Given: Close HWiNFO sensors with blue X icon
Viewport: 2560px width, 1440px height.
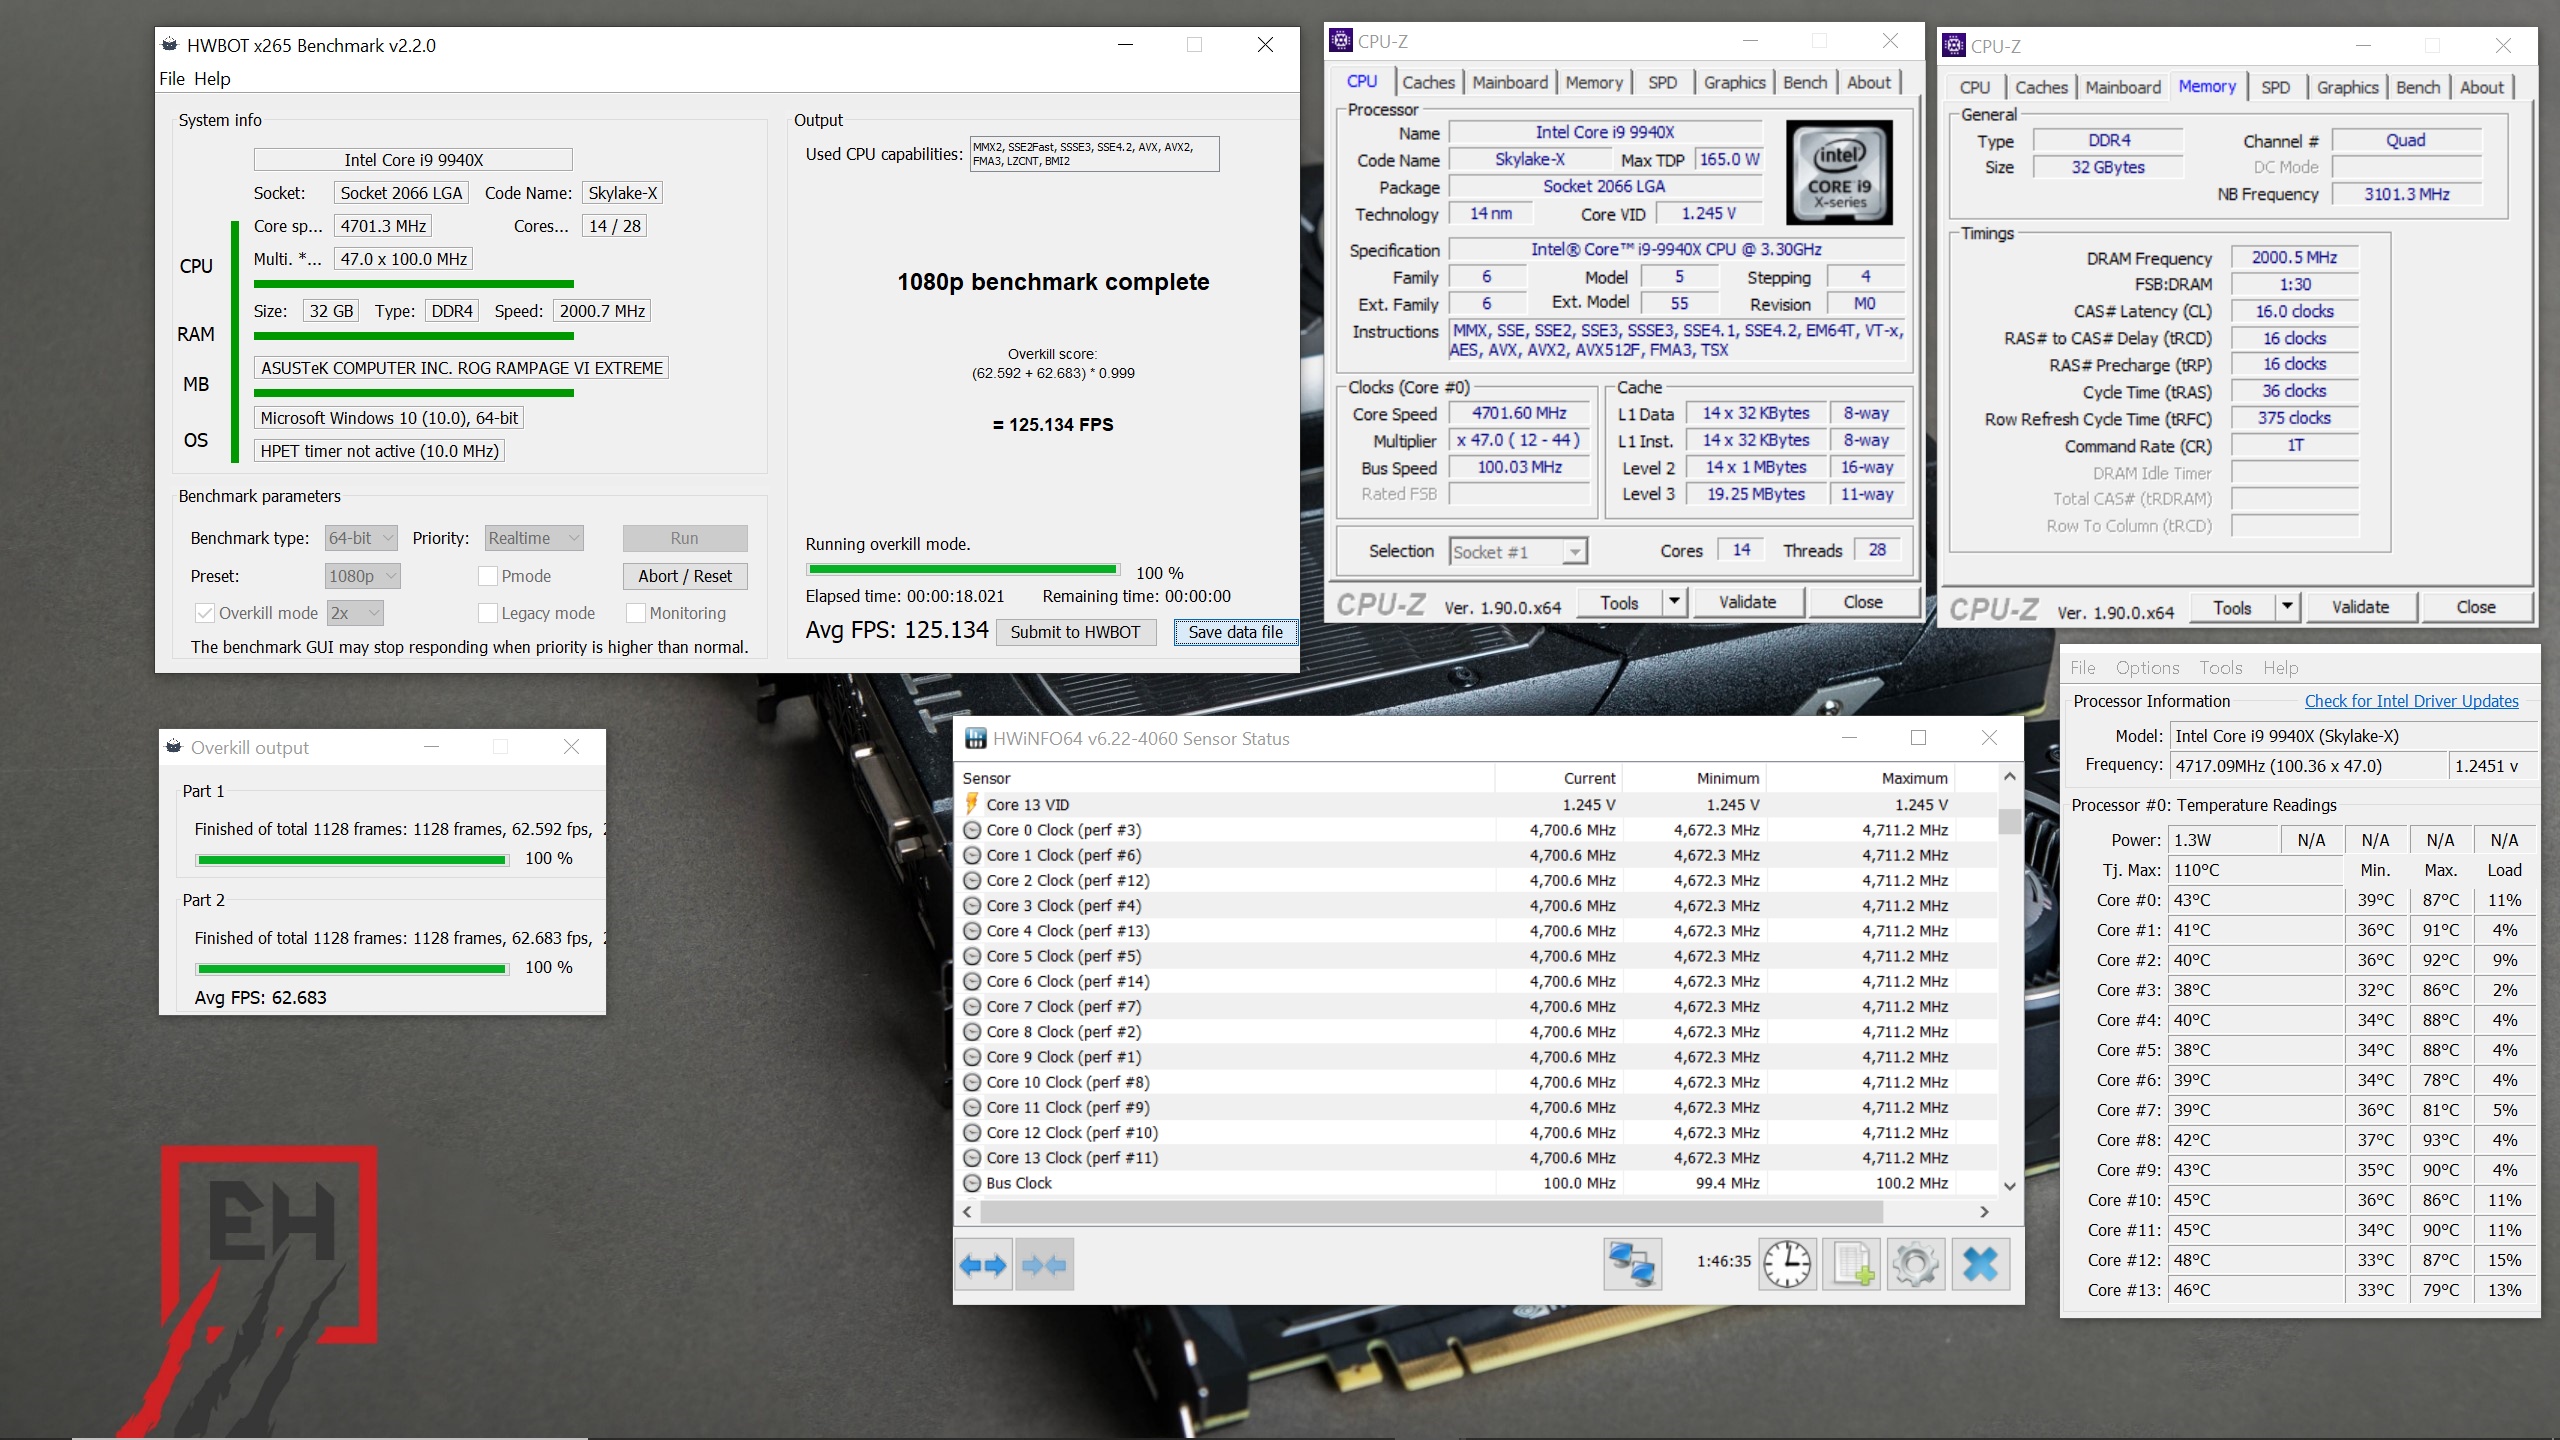Looking at the screenshot, I should tap(1981, 1265).
